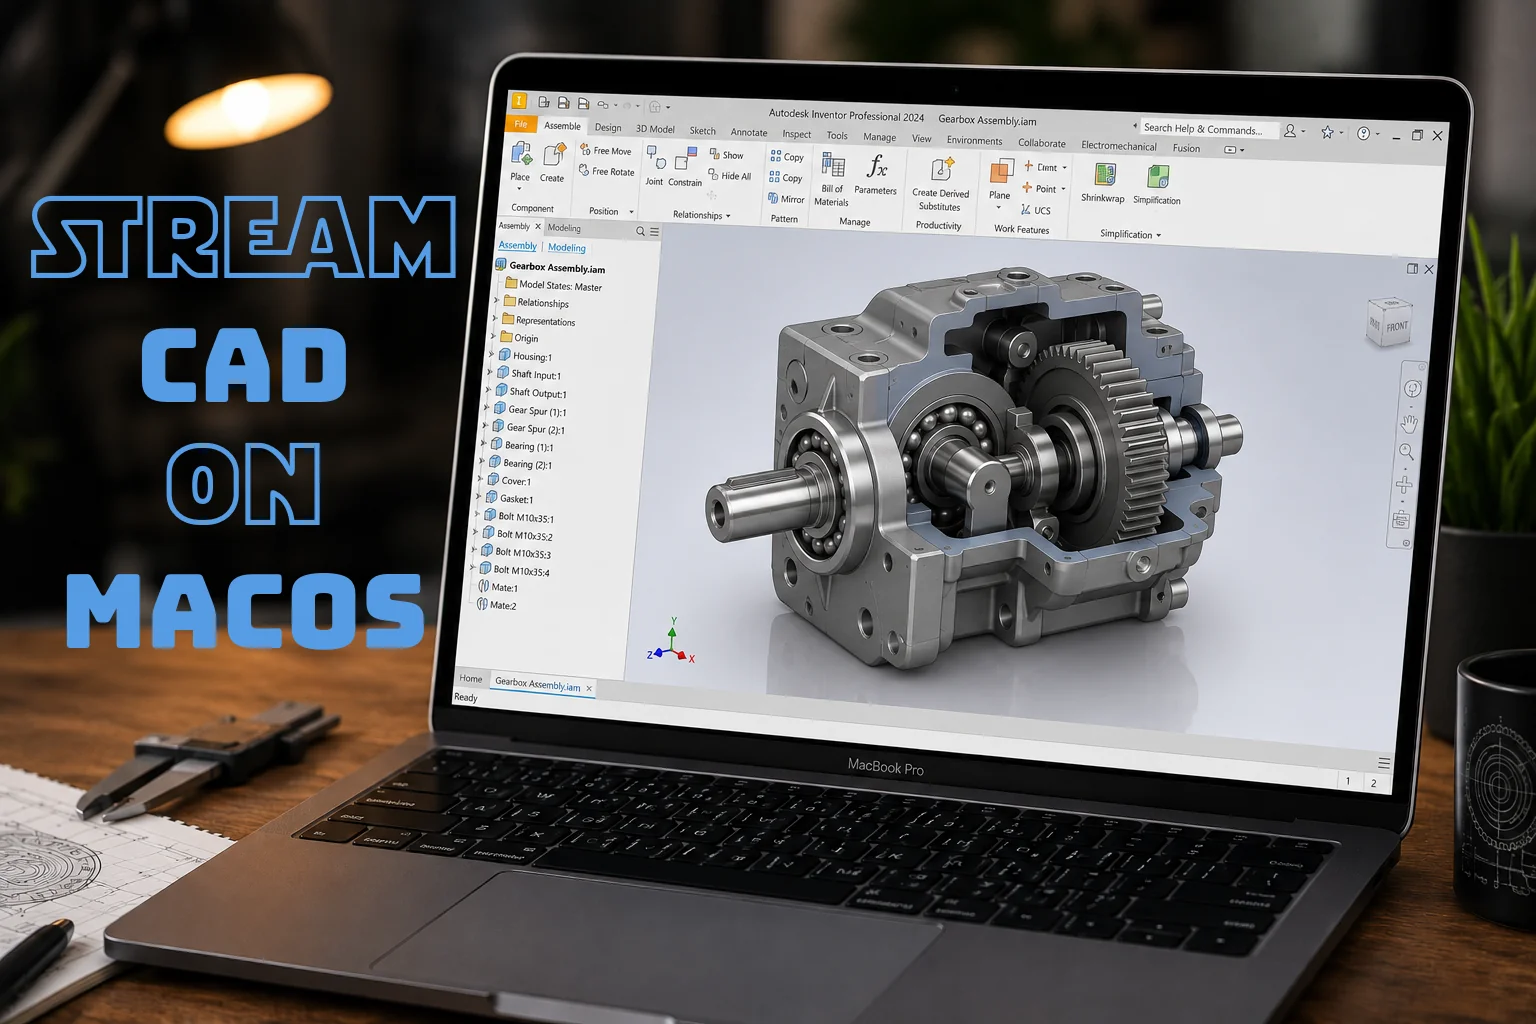Close the Gearbox Assembly.iam document tab
The height and width of the screenshot is (1024, 1536).
click(x=589, y=688)
